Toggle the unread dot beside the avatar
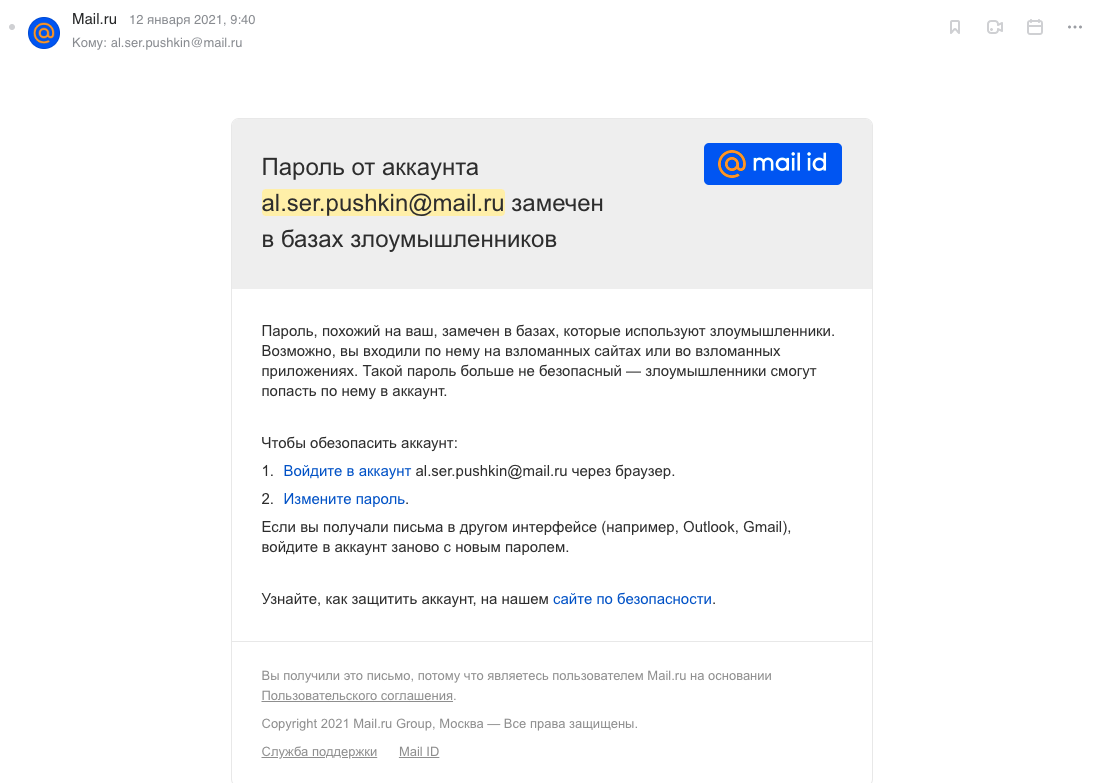 click(x=12, y=27)
